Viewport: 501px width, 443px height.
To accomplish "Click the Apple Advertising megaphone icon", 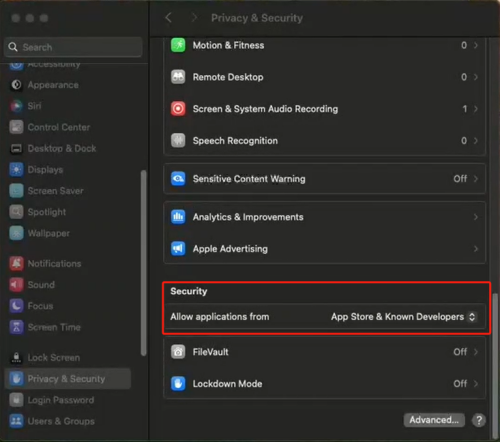I will 178,249.
